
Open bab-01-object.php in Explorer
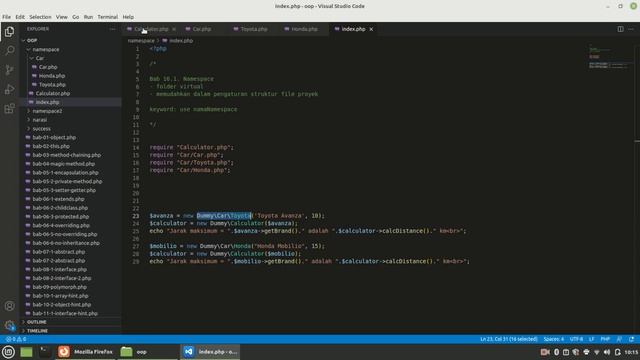tap(70, 138)
